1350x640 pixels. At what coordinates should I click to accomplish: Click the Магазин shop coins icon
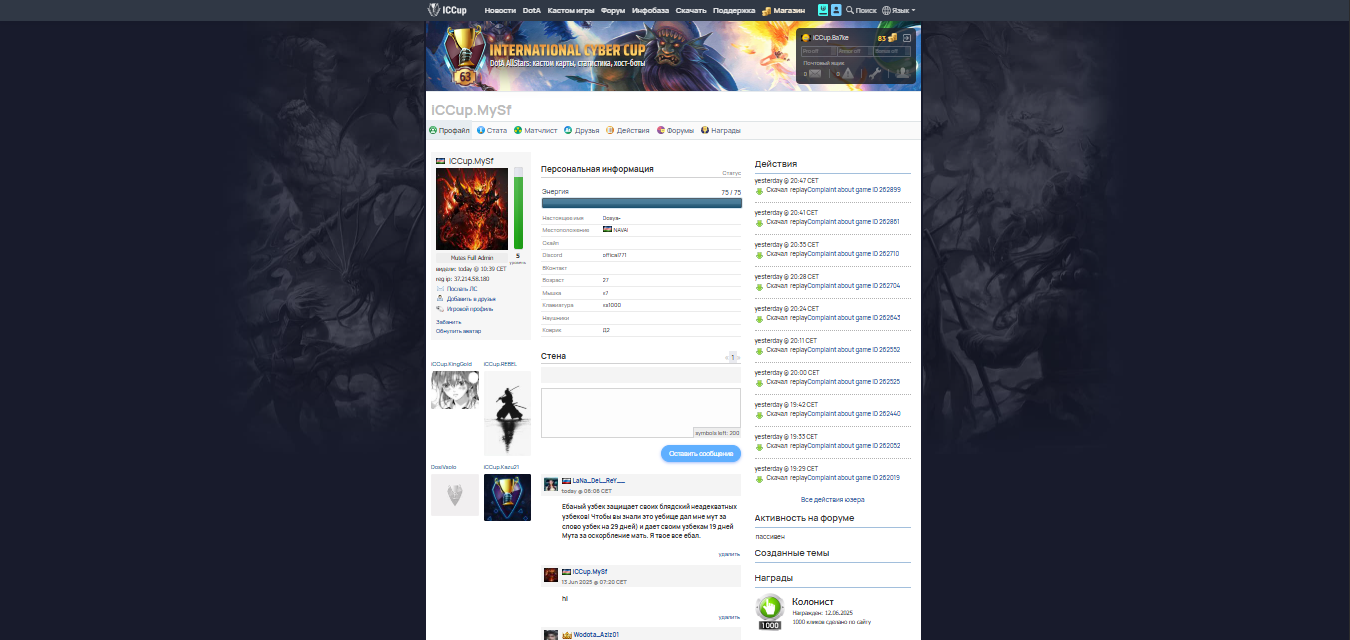coord(766,10)
